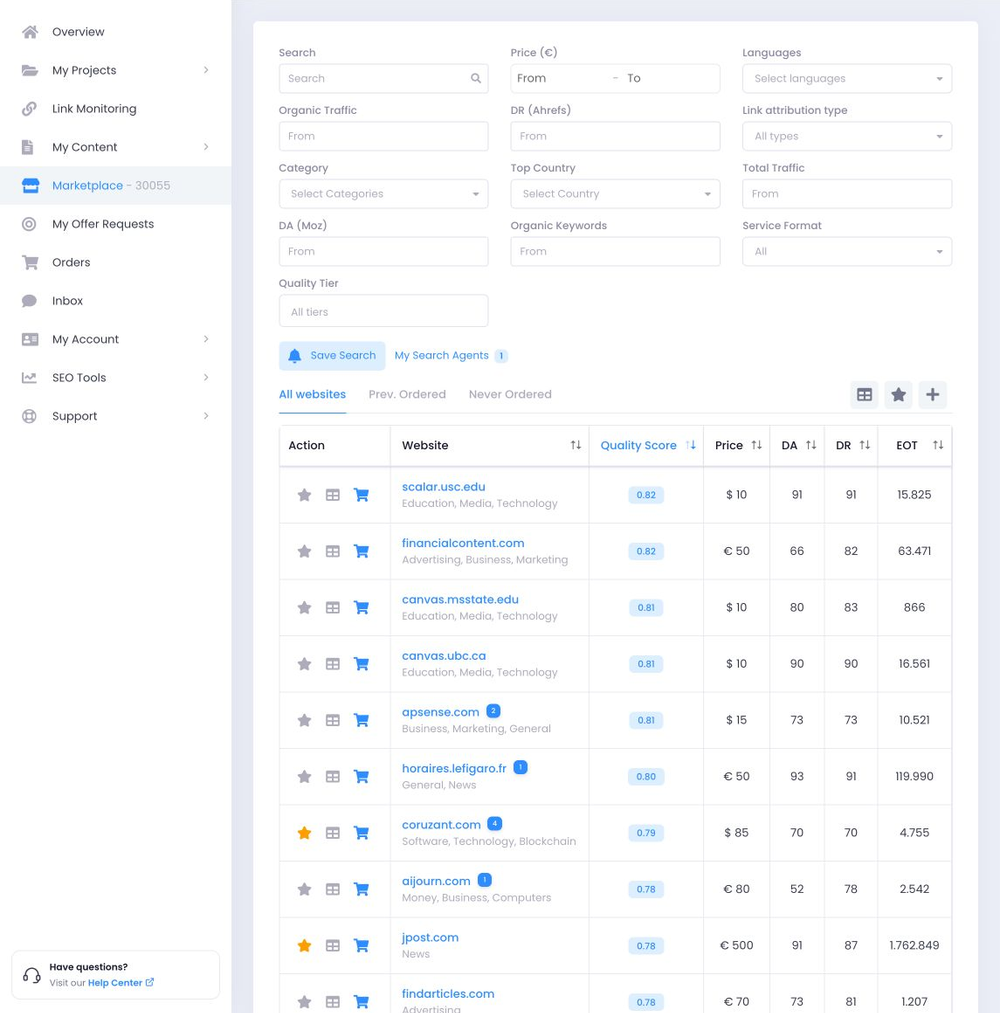Click the table view icon above results

[x=864, y=395]
